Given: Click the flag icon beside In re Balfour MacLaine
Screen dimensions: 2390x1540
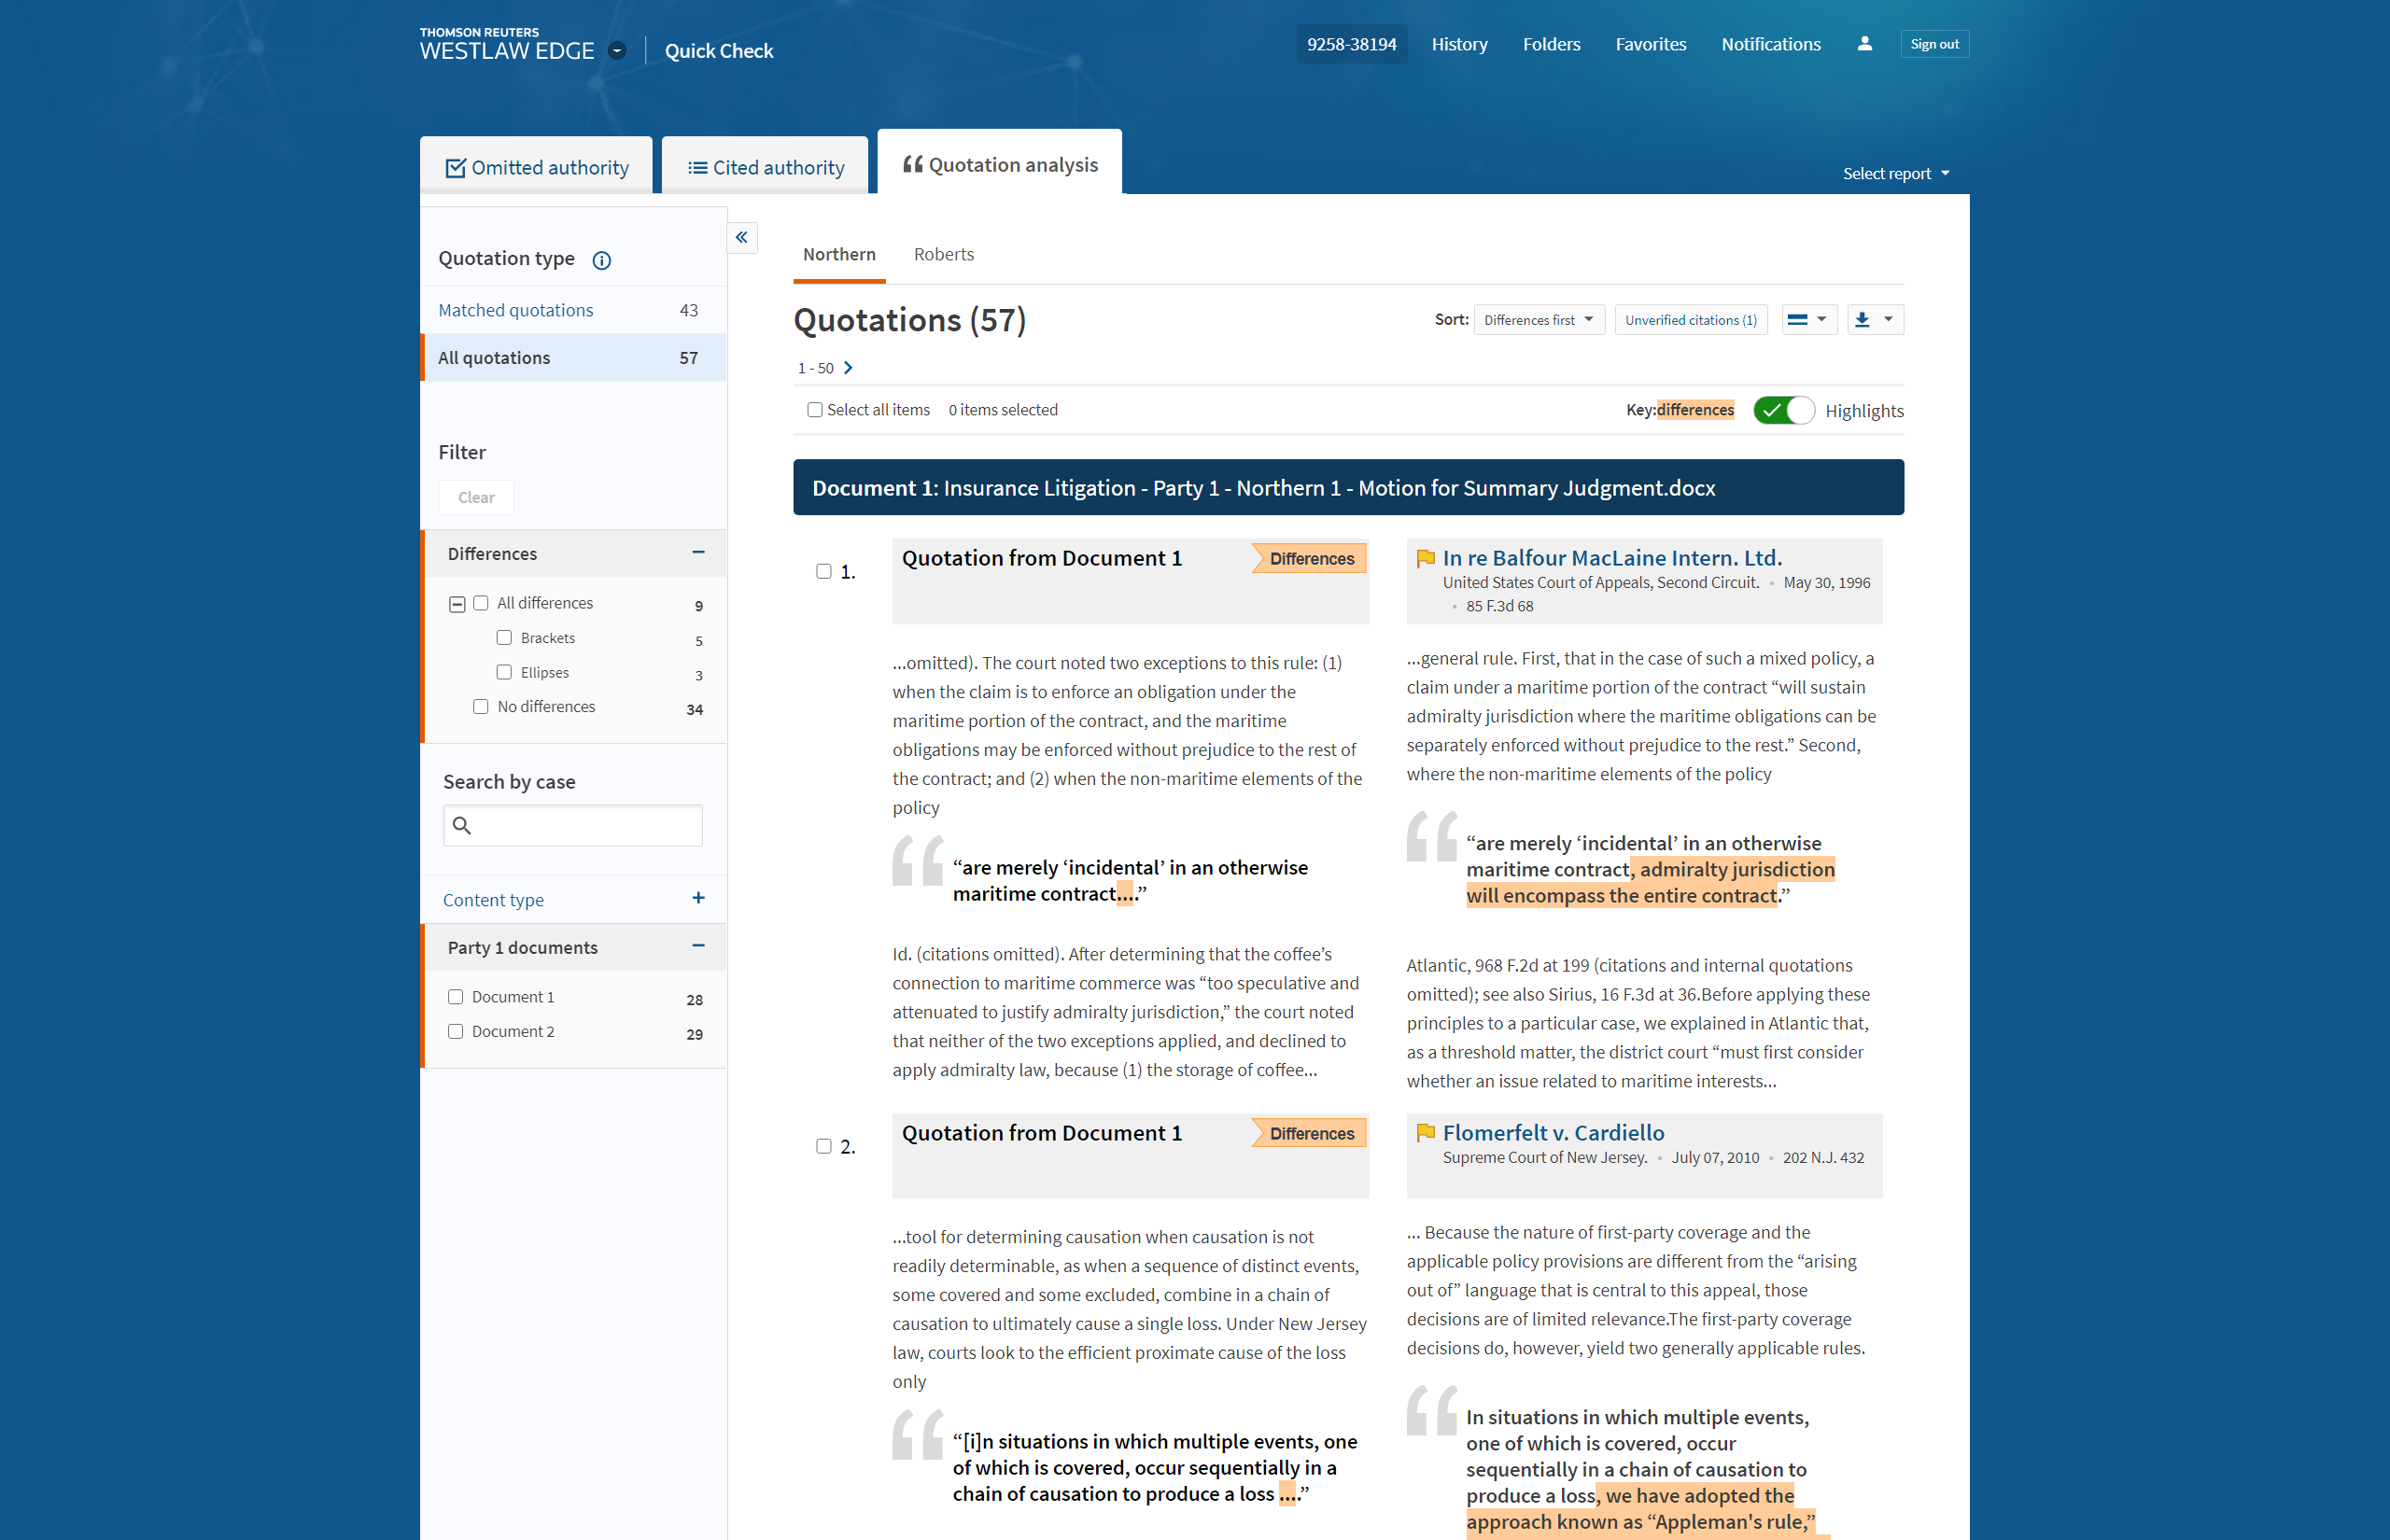Looking at the screenshot, I should tap(1425, 559).
